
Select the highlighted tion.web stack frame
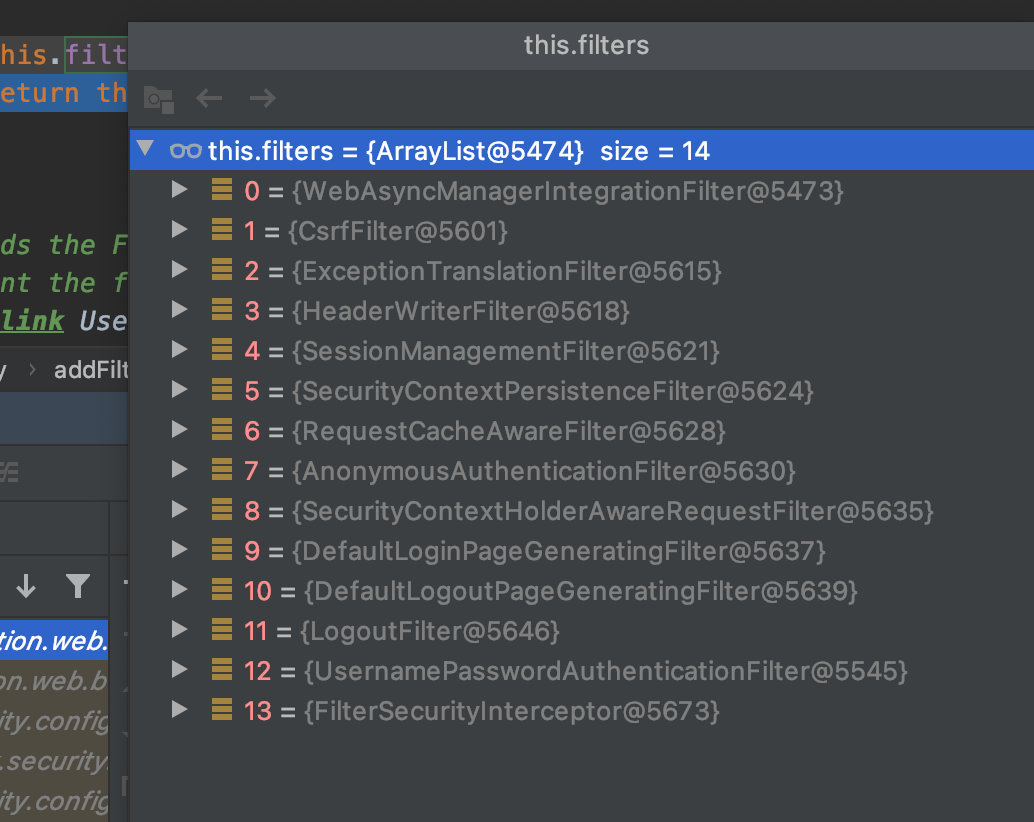tap(54, 640)
